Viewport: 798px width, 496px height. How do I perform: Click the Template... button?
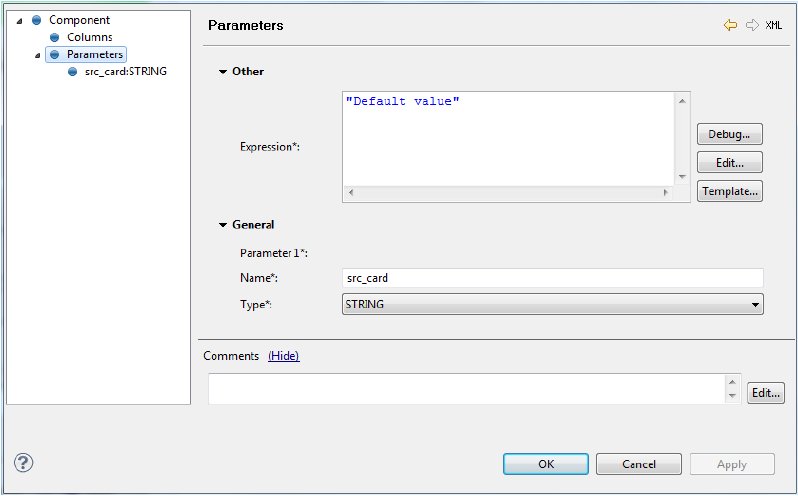(729, 191)
